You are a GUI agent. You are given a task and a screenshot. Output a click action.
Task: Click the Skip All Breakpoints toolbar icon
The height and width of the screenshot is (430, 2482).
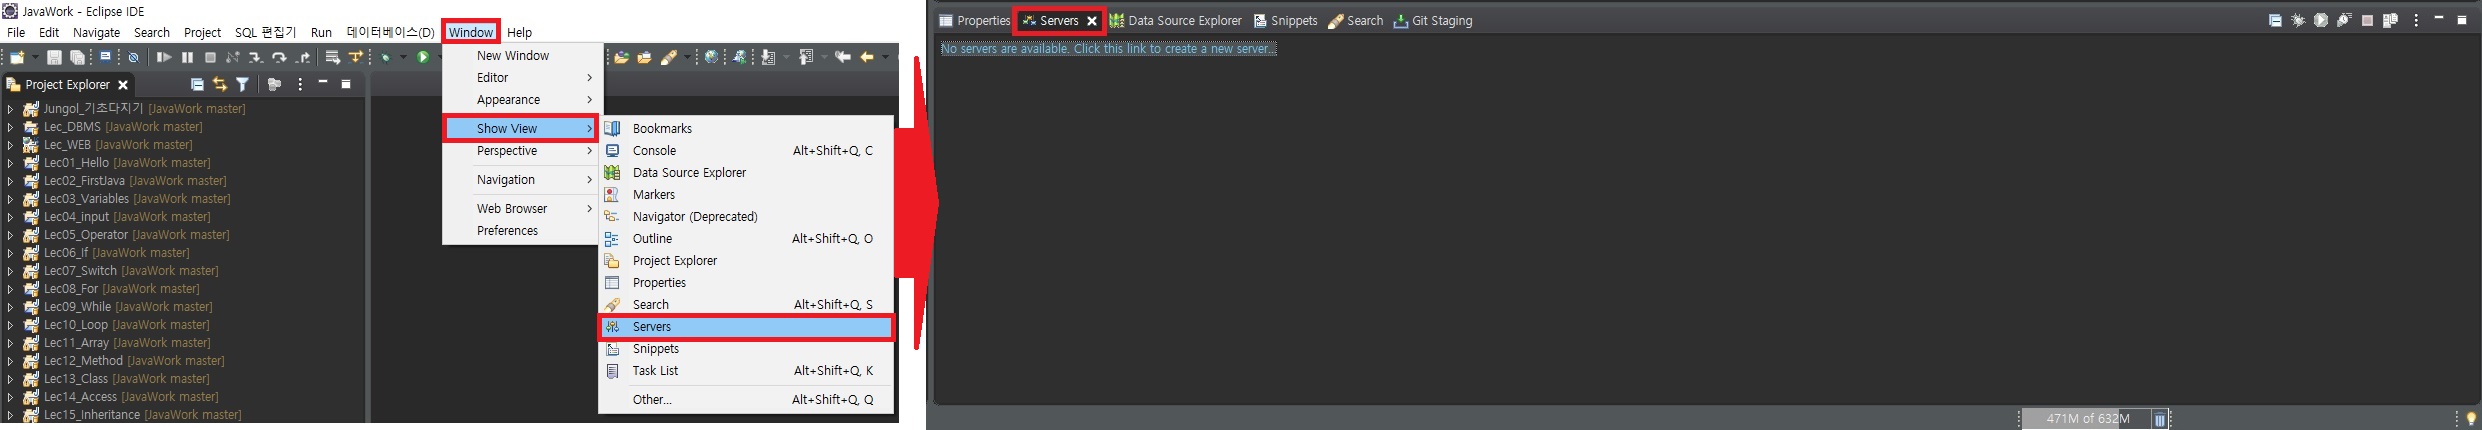point(133,58)
